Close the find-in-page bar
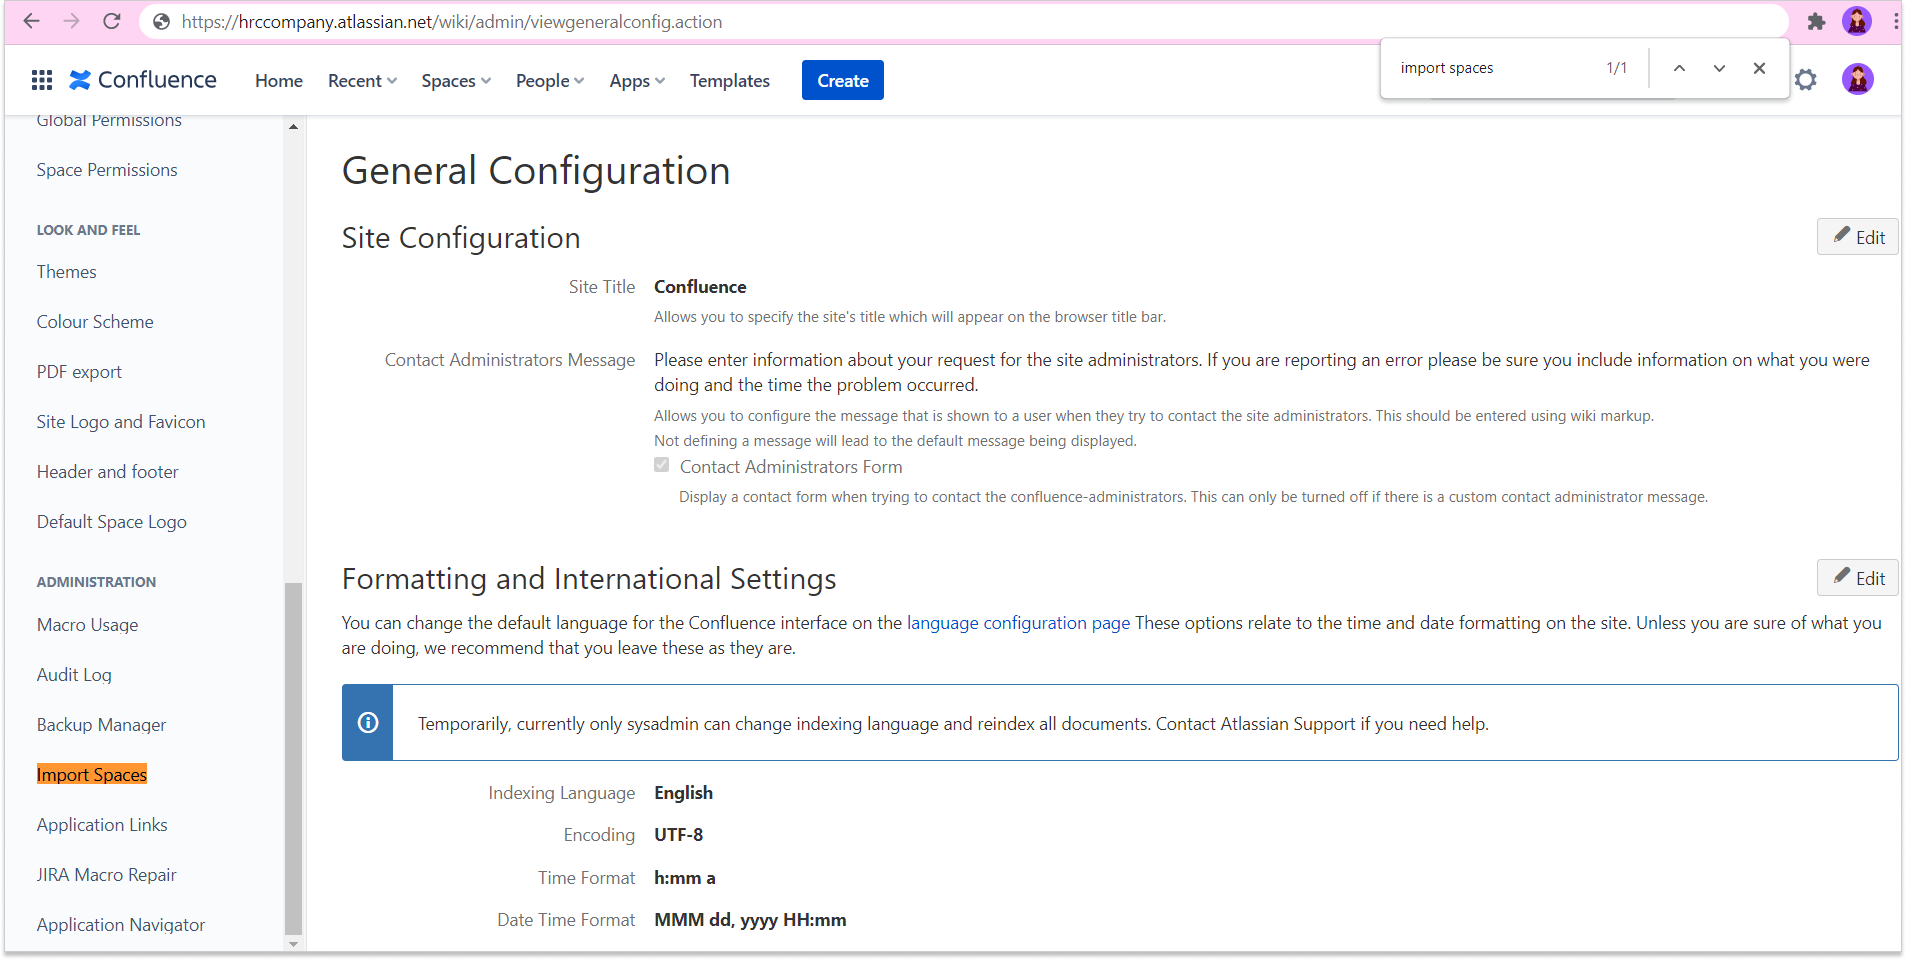Screen dimensions: 1906x960 point(1759,68)
